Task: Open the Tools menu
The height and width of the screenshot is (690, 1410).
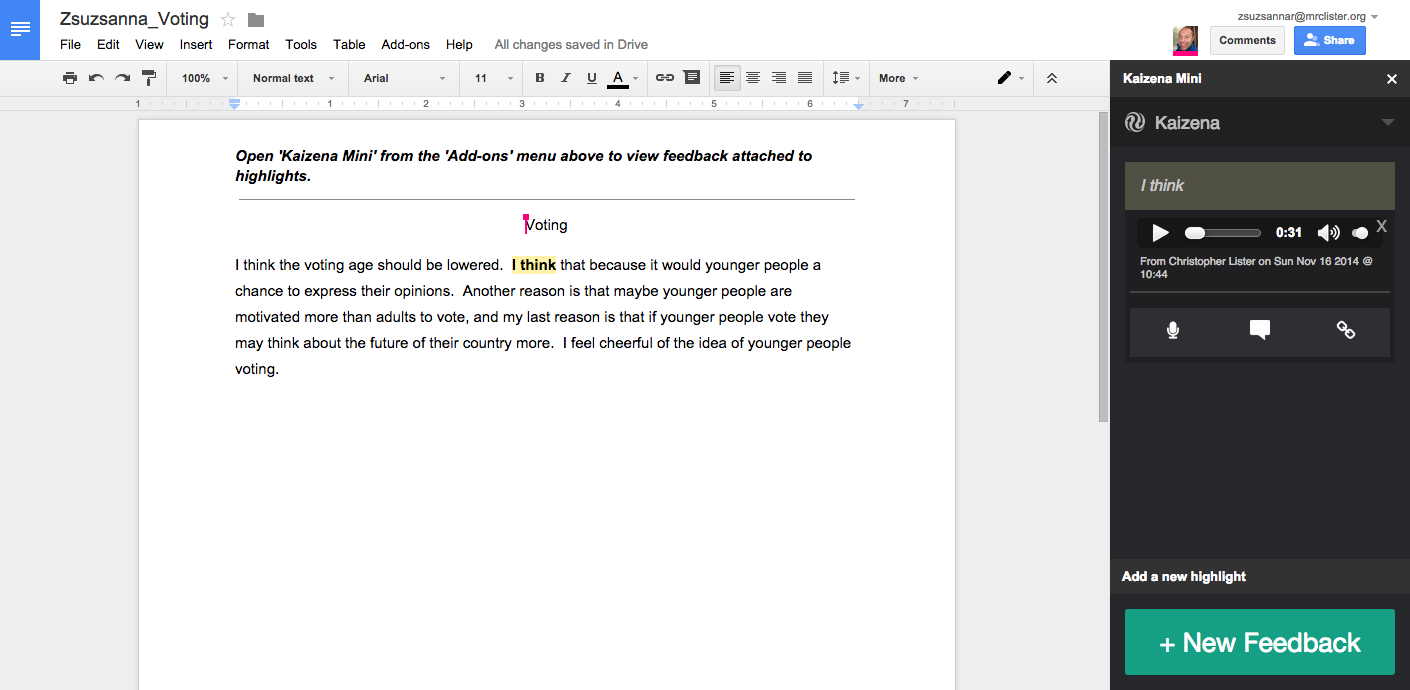Action: [x=301, y=44]
